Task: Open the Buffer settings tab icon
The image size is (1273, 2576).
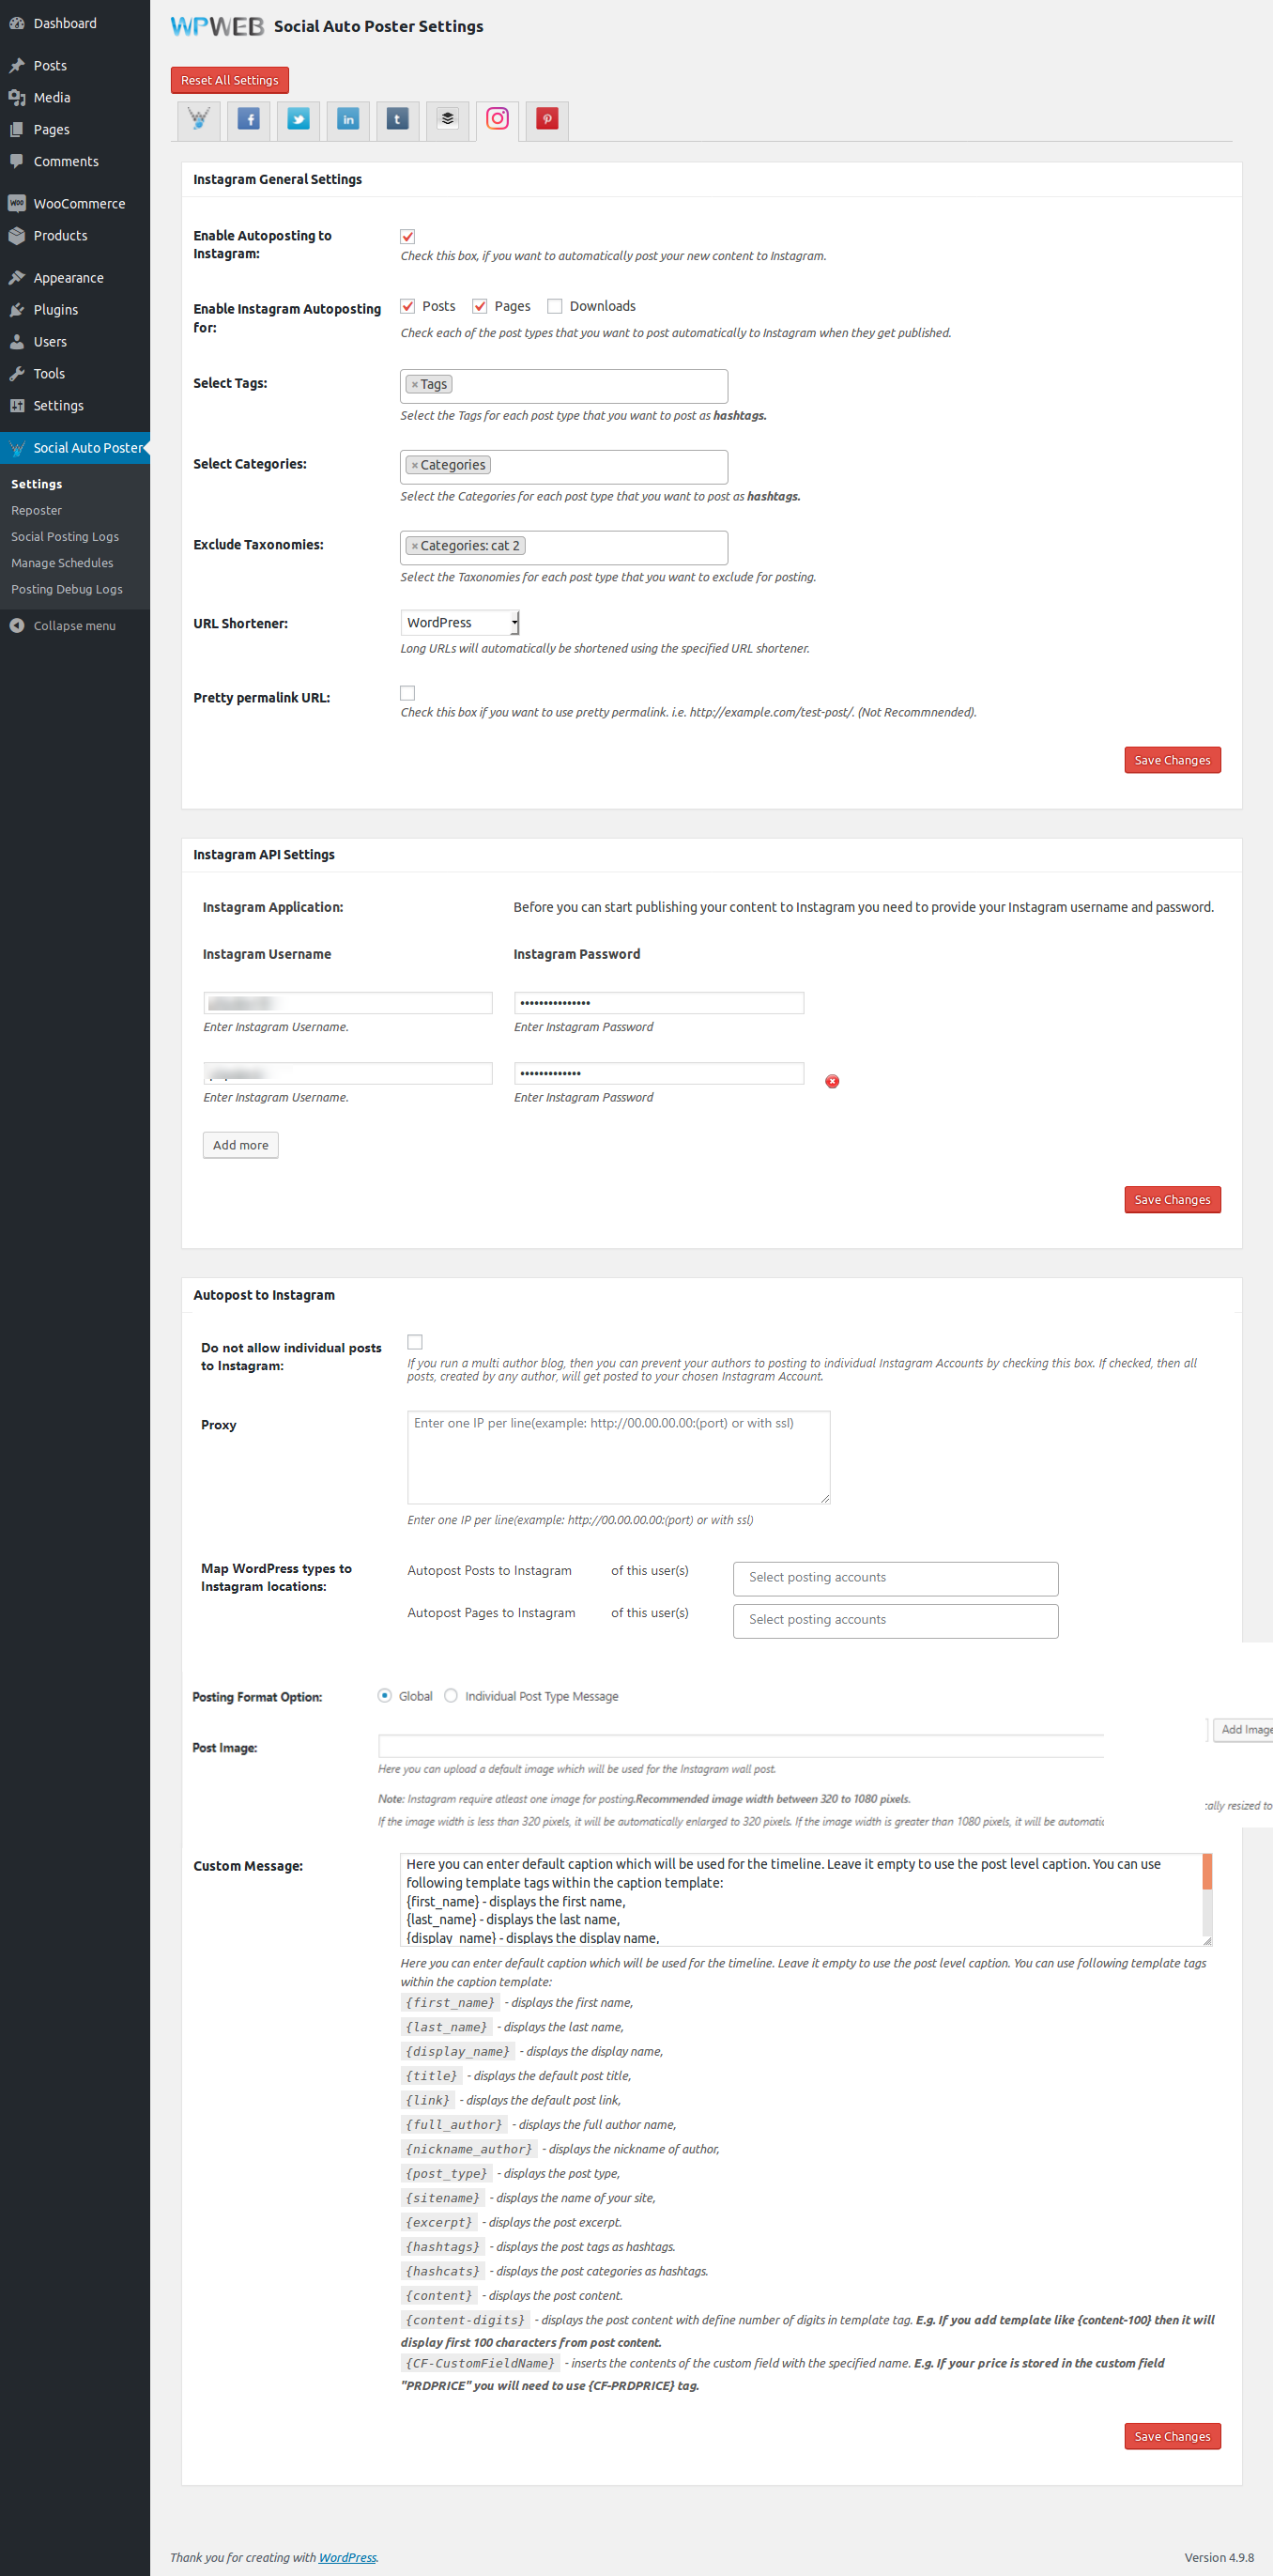Action: (x=447, y=120)
